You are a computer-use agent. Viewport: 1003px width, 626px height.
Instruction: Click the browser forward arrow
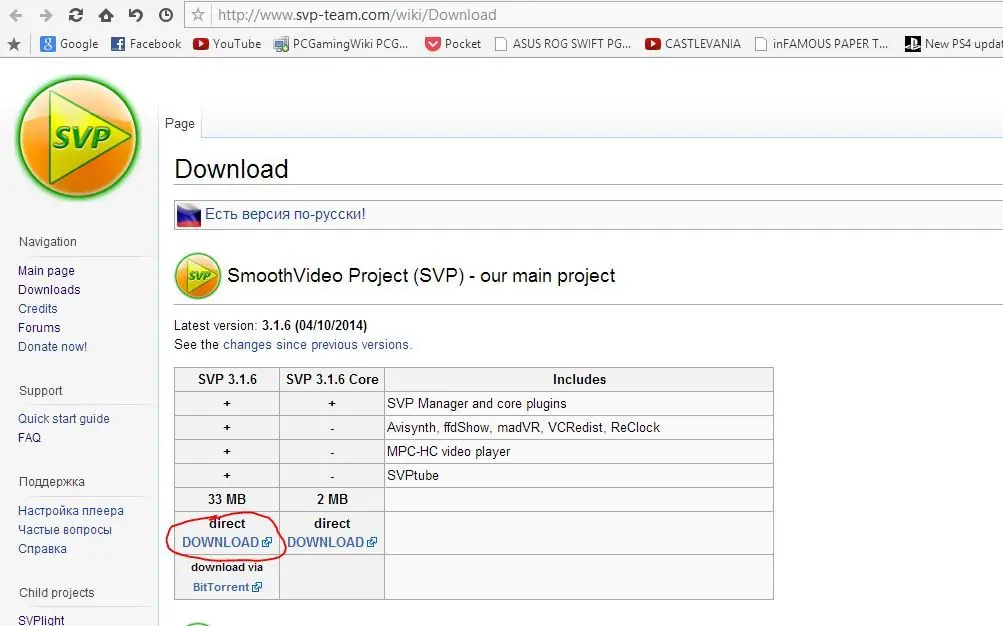45,15
